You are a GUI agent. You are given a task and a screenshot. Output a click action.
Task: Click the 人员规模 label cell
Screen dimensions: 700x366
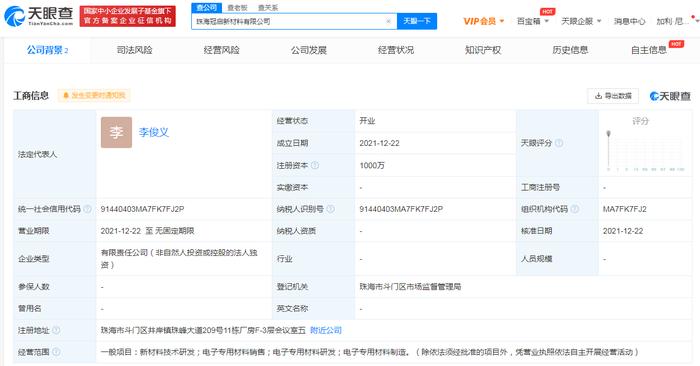pos(557,258)
